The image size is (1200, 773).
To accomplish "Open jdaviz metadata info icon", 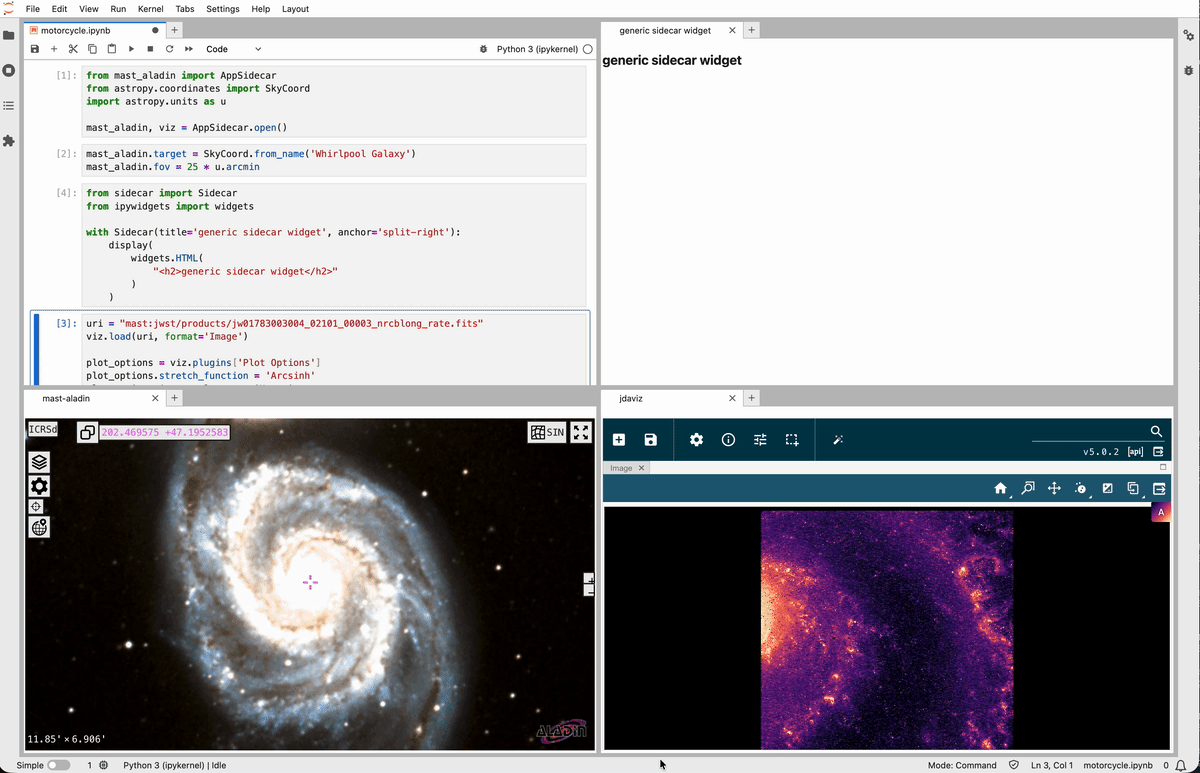I will 728,440.
